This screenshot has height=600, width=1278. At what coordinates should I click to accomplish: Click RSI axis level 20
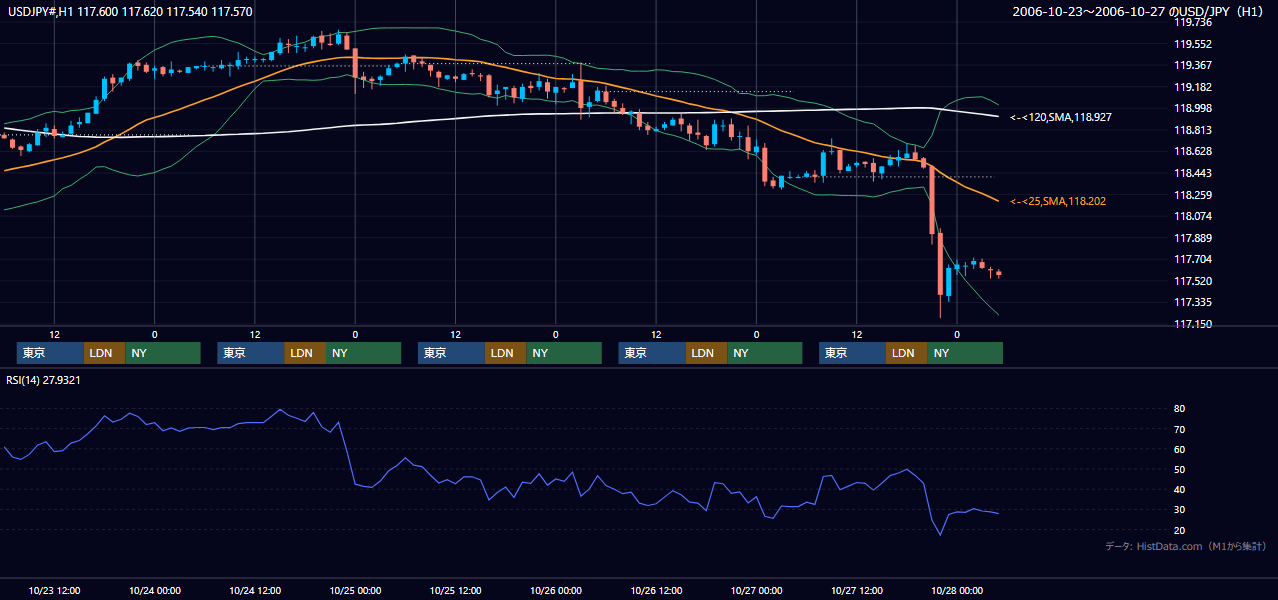(x=1179, y=530)
